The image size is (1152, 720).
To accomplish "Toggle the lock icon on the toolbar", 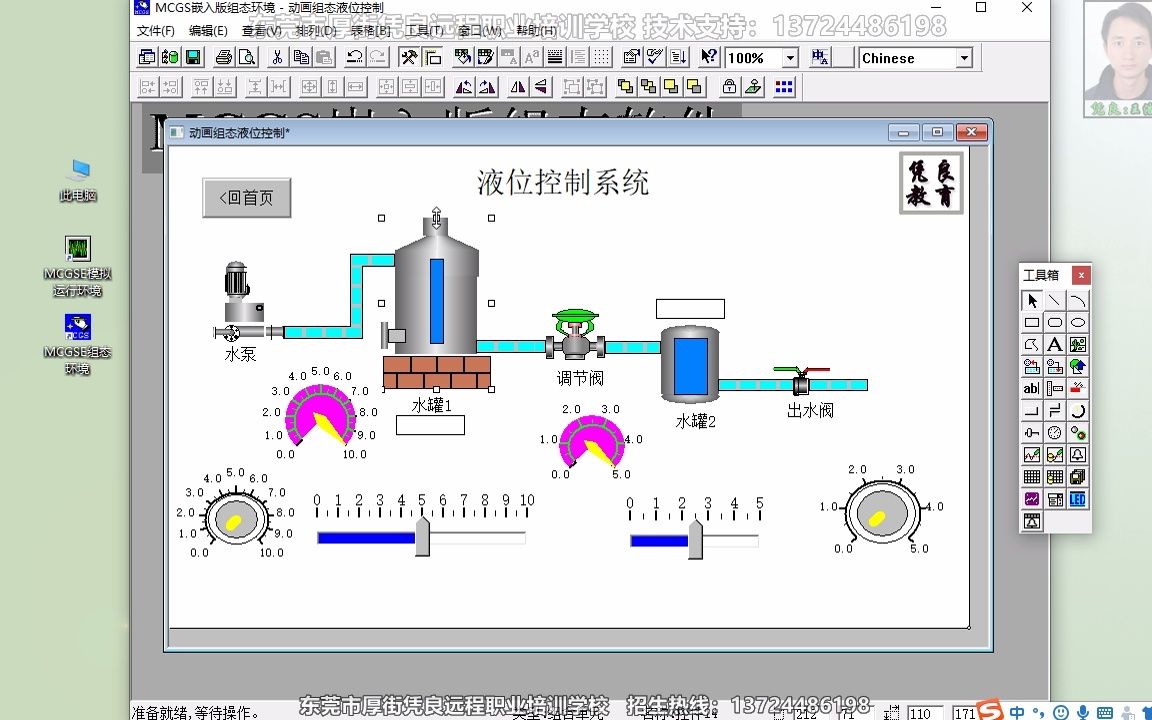I will [x=729, y=87].
